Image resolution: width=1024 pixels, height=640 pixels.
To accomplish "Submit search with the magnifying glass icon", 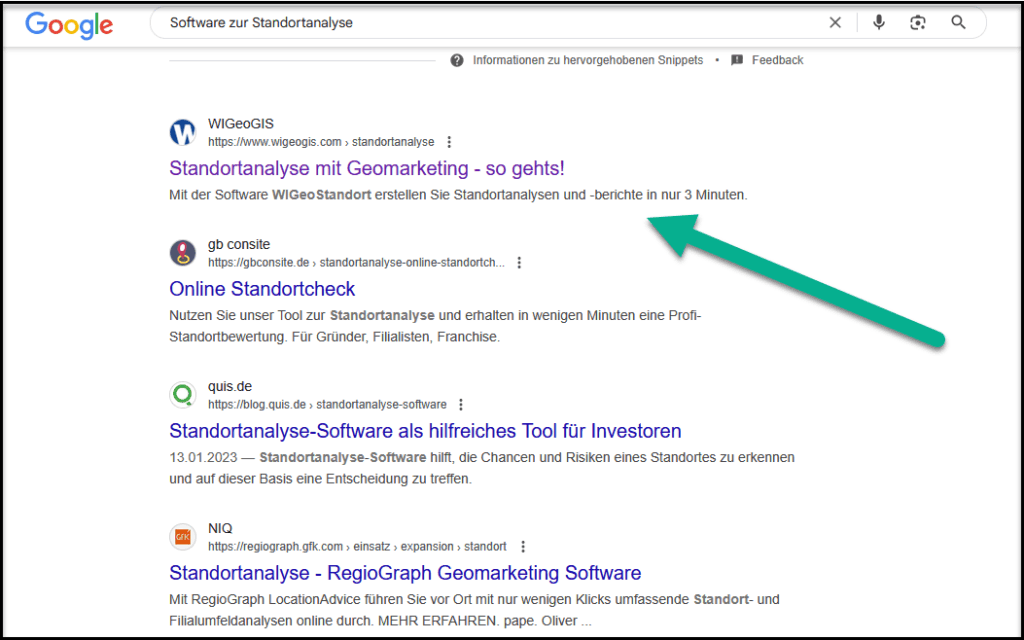I will (x=958, y=23).
